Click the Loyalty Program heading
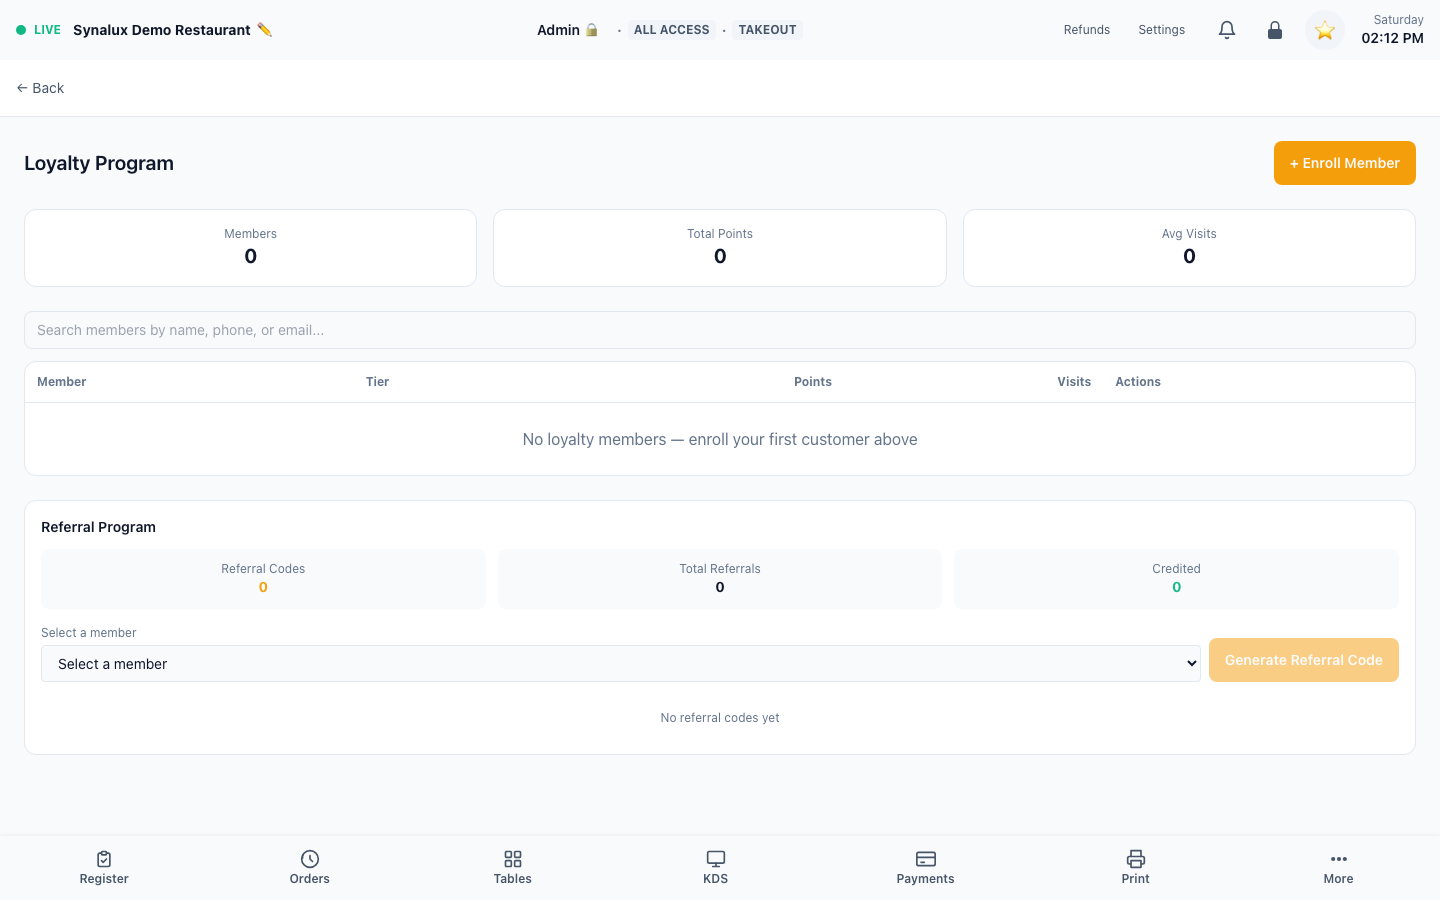 pyautogui.click(x=99, y=163)
